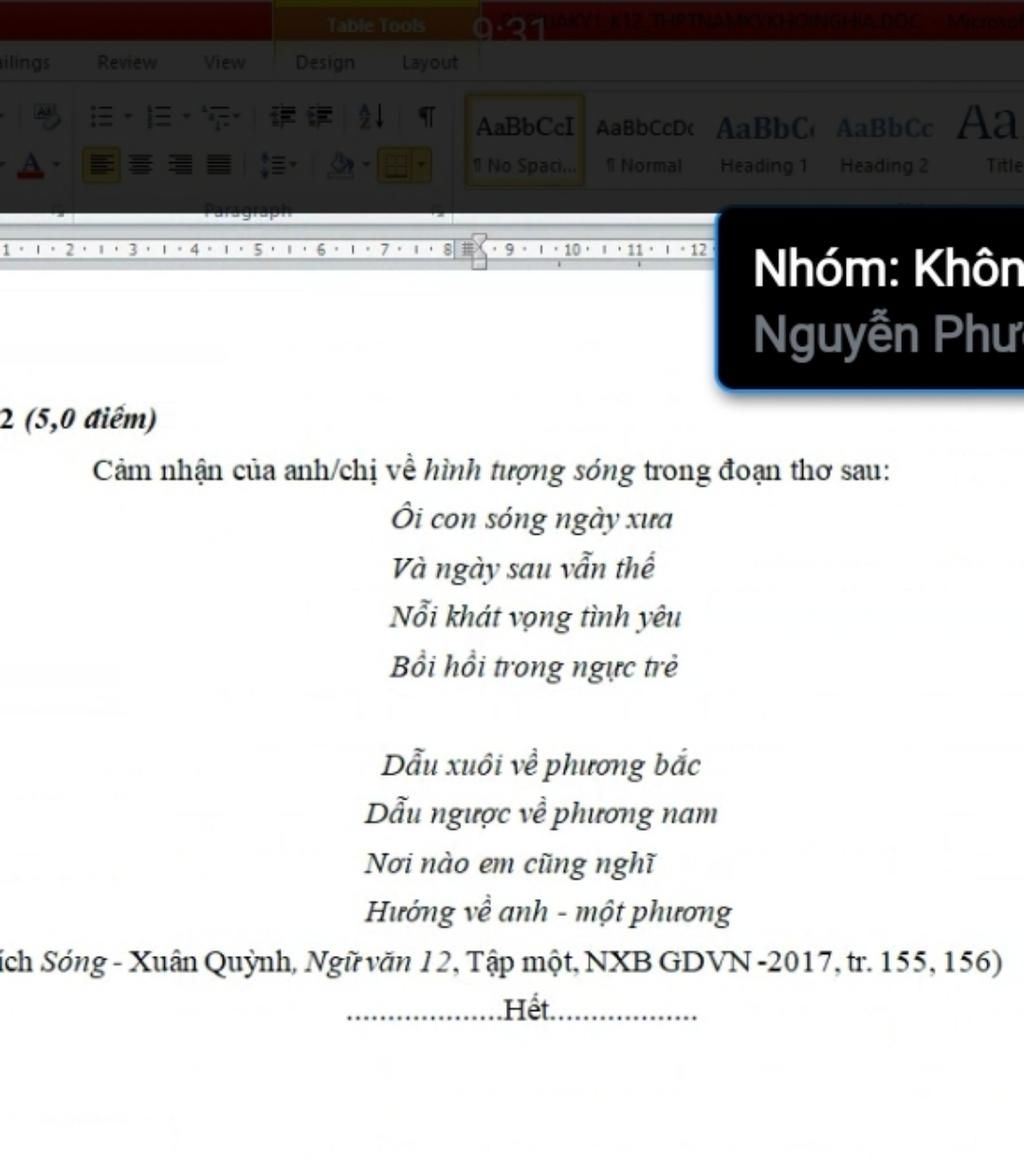Click the Sóng - Xuân Quỳnh citation line
This screenshot has height=1159, width=1024.
[x=501, y=962]
